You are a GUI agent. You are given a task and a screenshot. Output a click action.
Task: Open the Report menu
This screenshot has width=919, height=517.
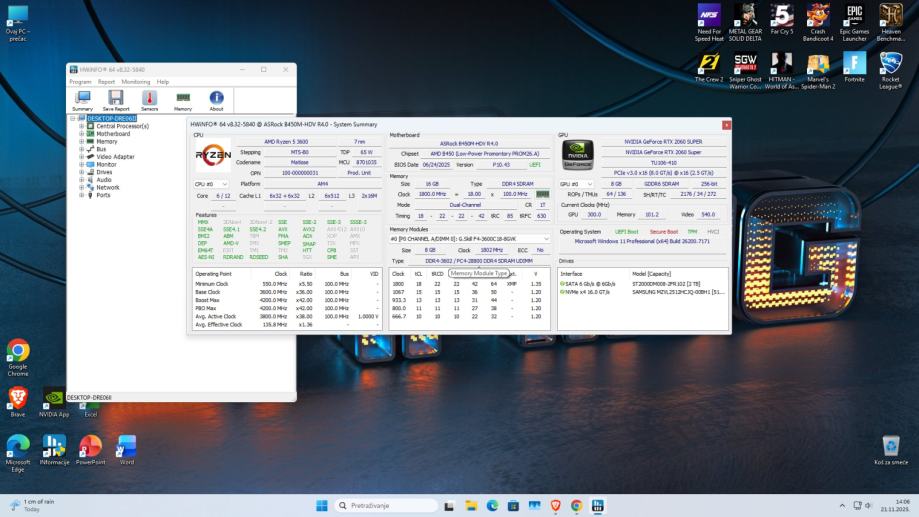tap(106, 81)
